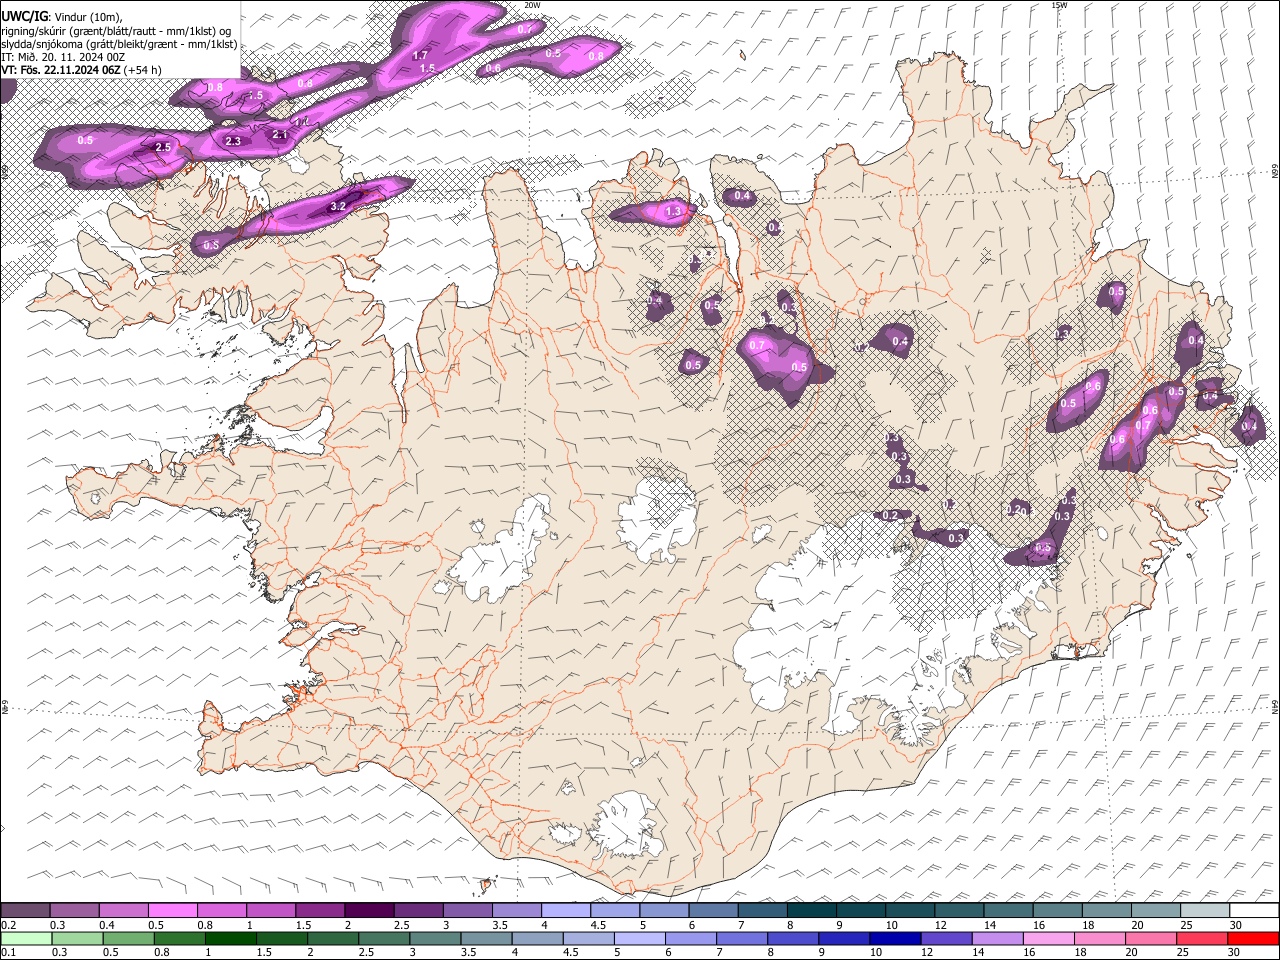Click the 2.1 precipitation value label
The width and height of the screenshot is (1280, 960).
tap(280, 135)
